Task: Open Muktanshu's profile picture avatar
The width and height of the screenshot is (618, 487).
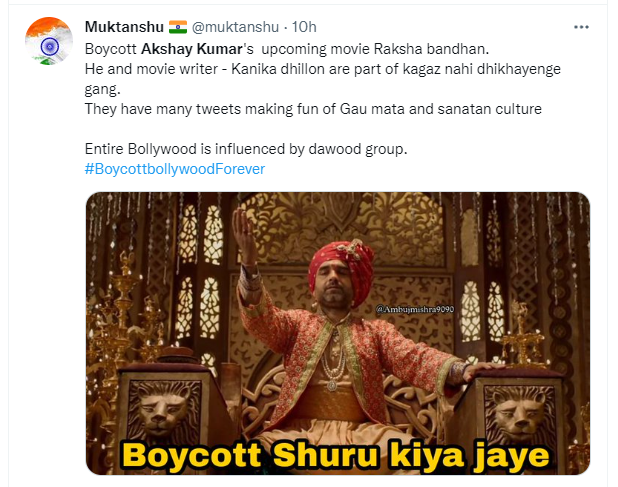Action: [49, 41]
